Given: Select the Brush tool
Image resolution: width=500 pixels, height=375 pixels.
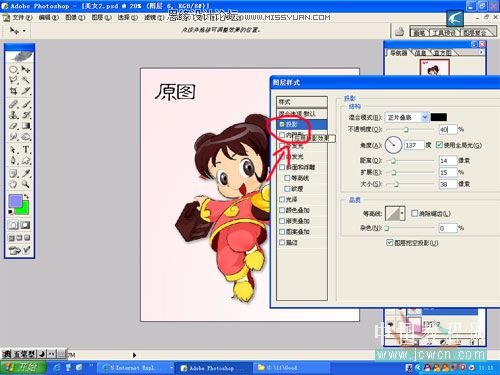Looking at the screenshot, I should click(26, 104).
